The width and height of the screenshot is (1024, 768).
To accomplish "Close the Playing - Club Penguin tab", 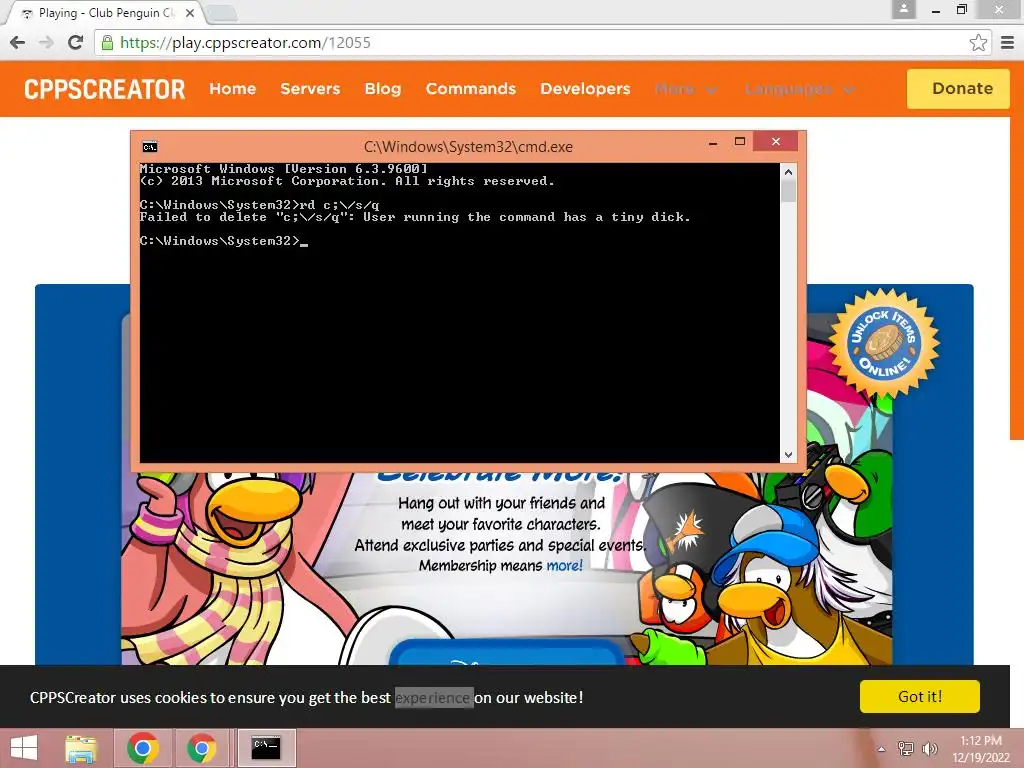I will 189,12.
